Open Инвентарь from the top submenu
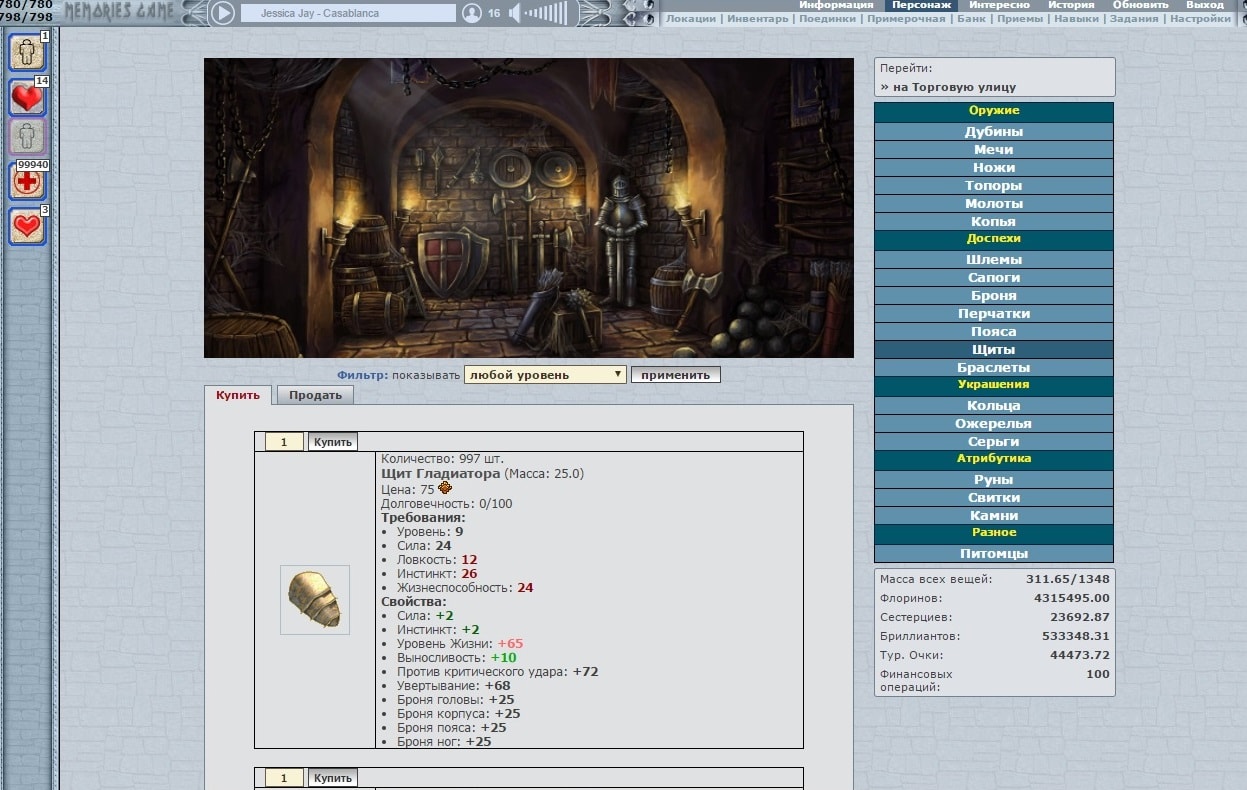The width and height of the screenshot is (1247, 790). [x=757, y=19]
